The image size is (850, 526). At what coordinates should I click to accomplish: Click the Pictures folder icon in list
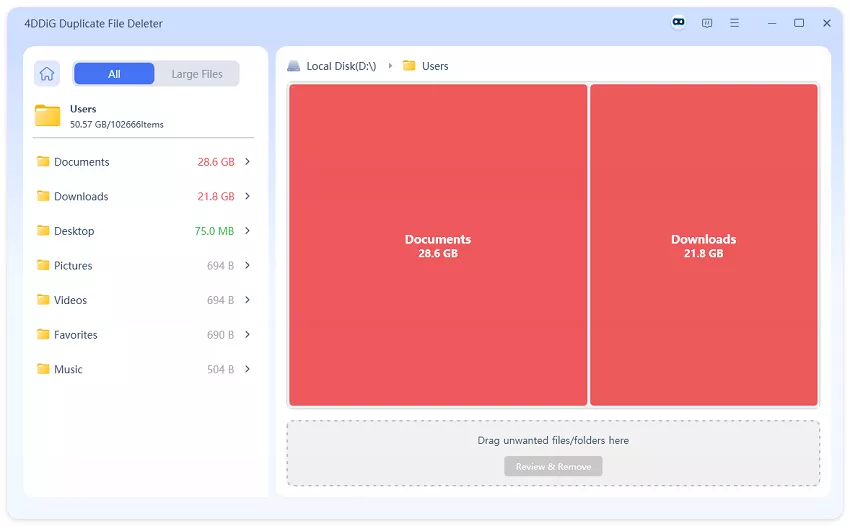click(x=43, y=265)
